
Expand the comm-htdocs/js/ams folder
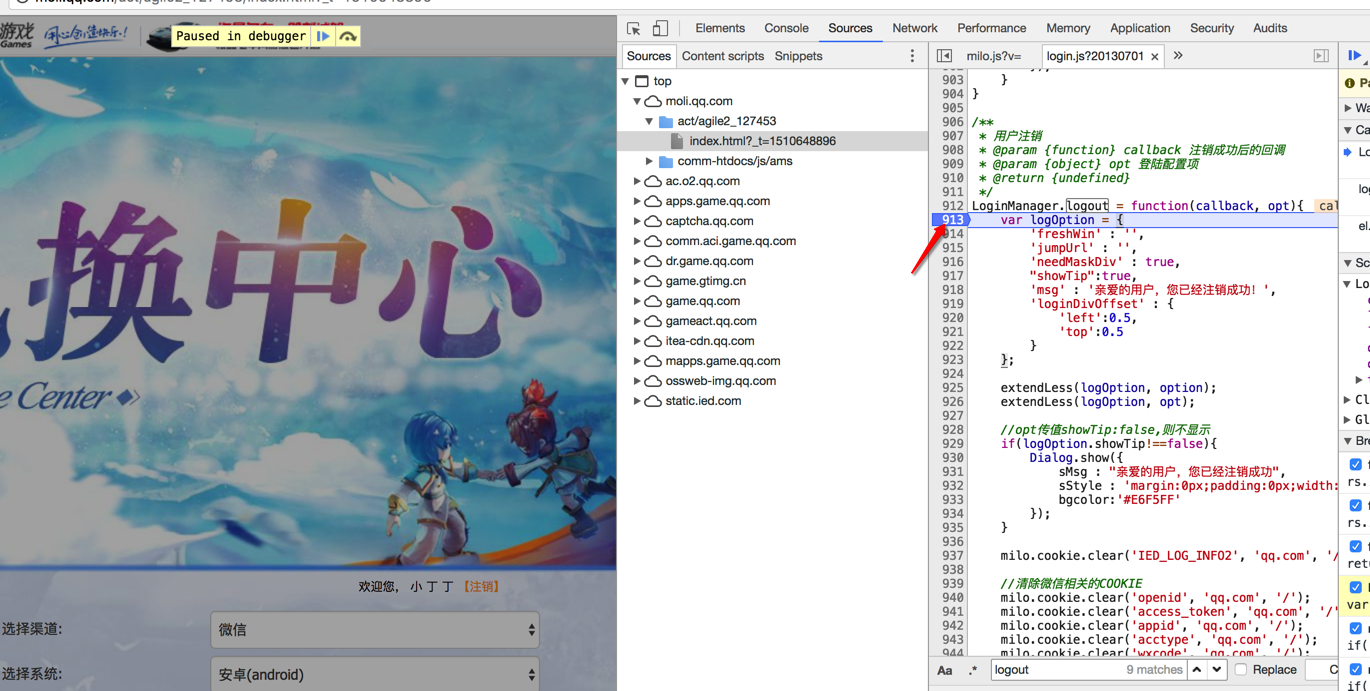pos(649,161)
